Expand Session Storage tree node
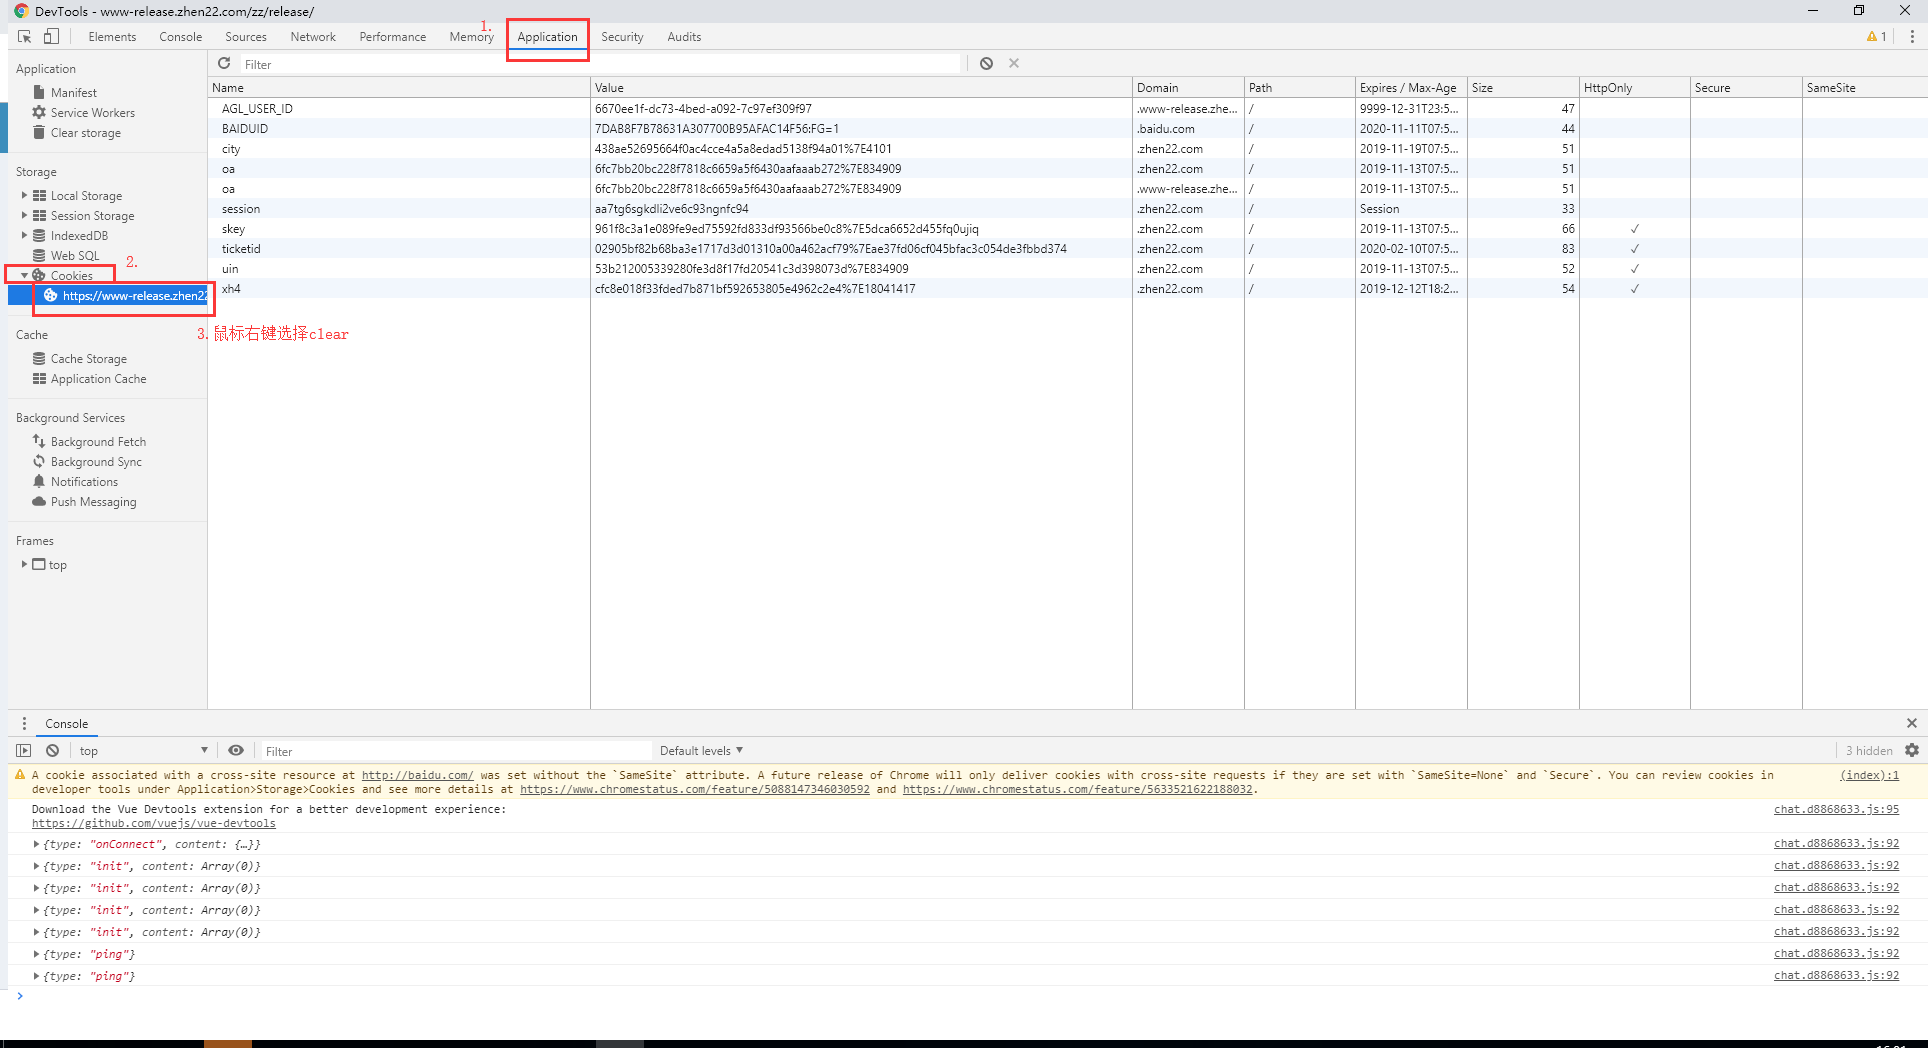Screen dimensions: 1928x1048 pos(24,215)
